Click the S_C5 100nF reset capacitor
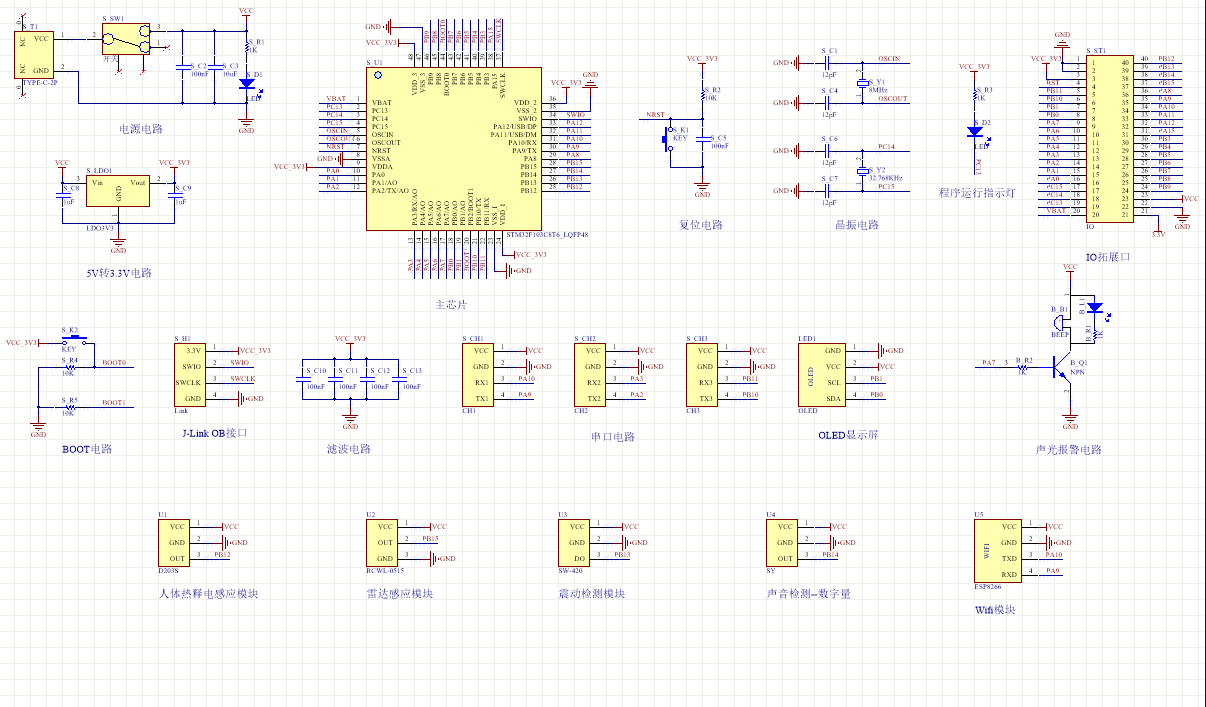 coord(703,140)
